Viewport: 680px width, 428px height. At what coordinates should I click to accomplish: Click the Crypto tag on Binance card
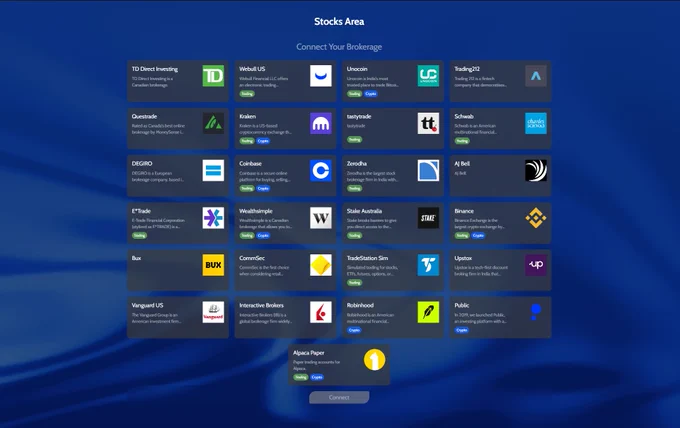point(478,235)
